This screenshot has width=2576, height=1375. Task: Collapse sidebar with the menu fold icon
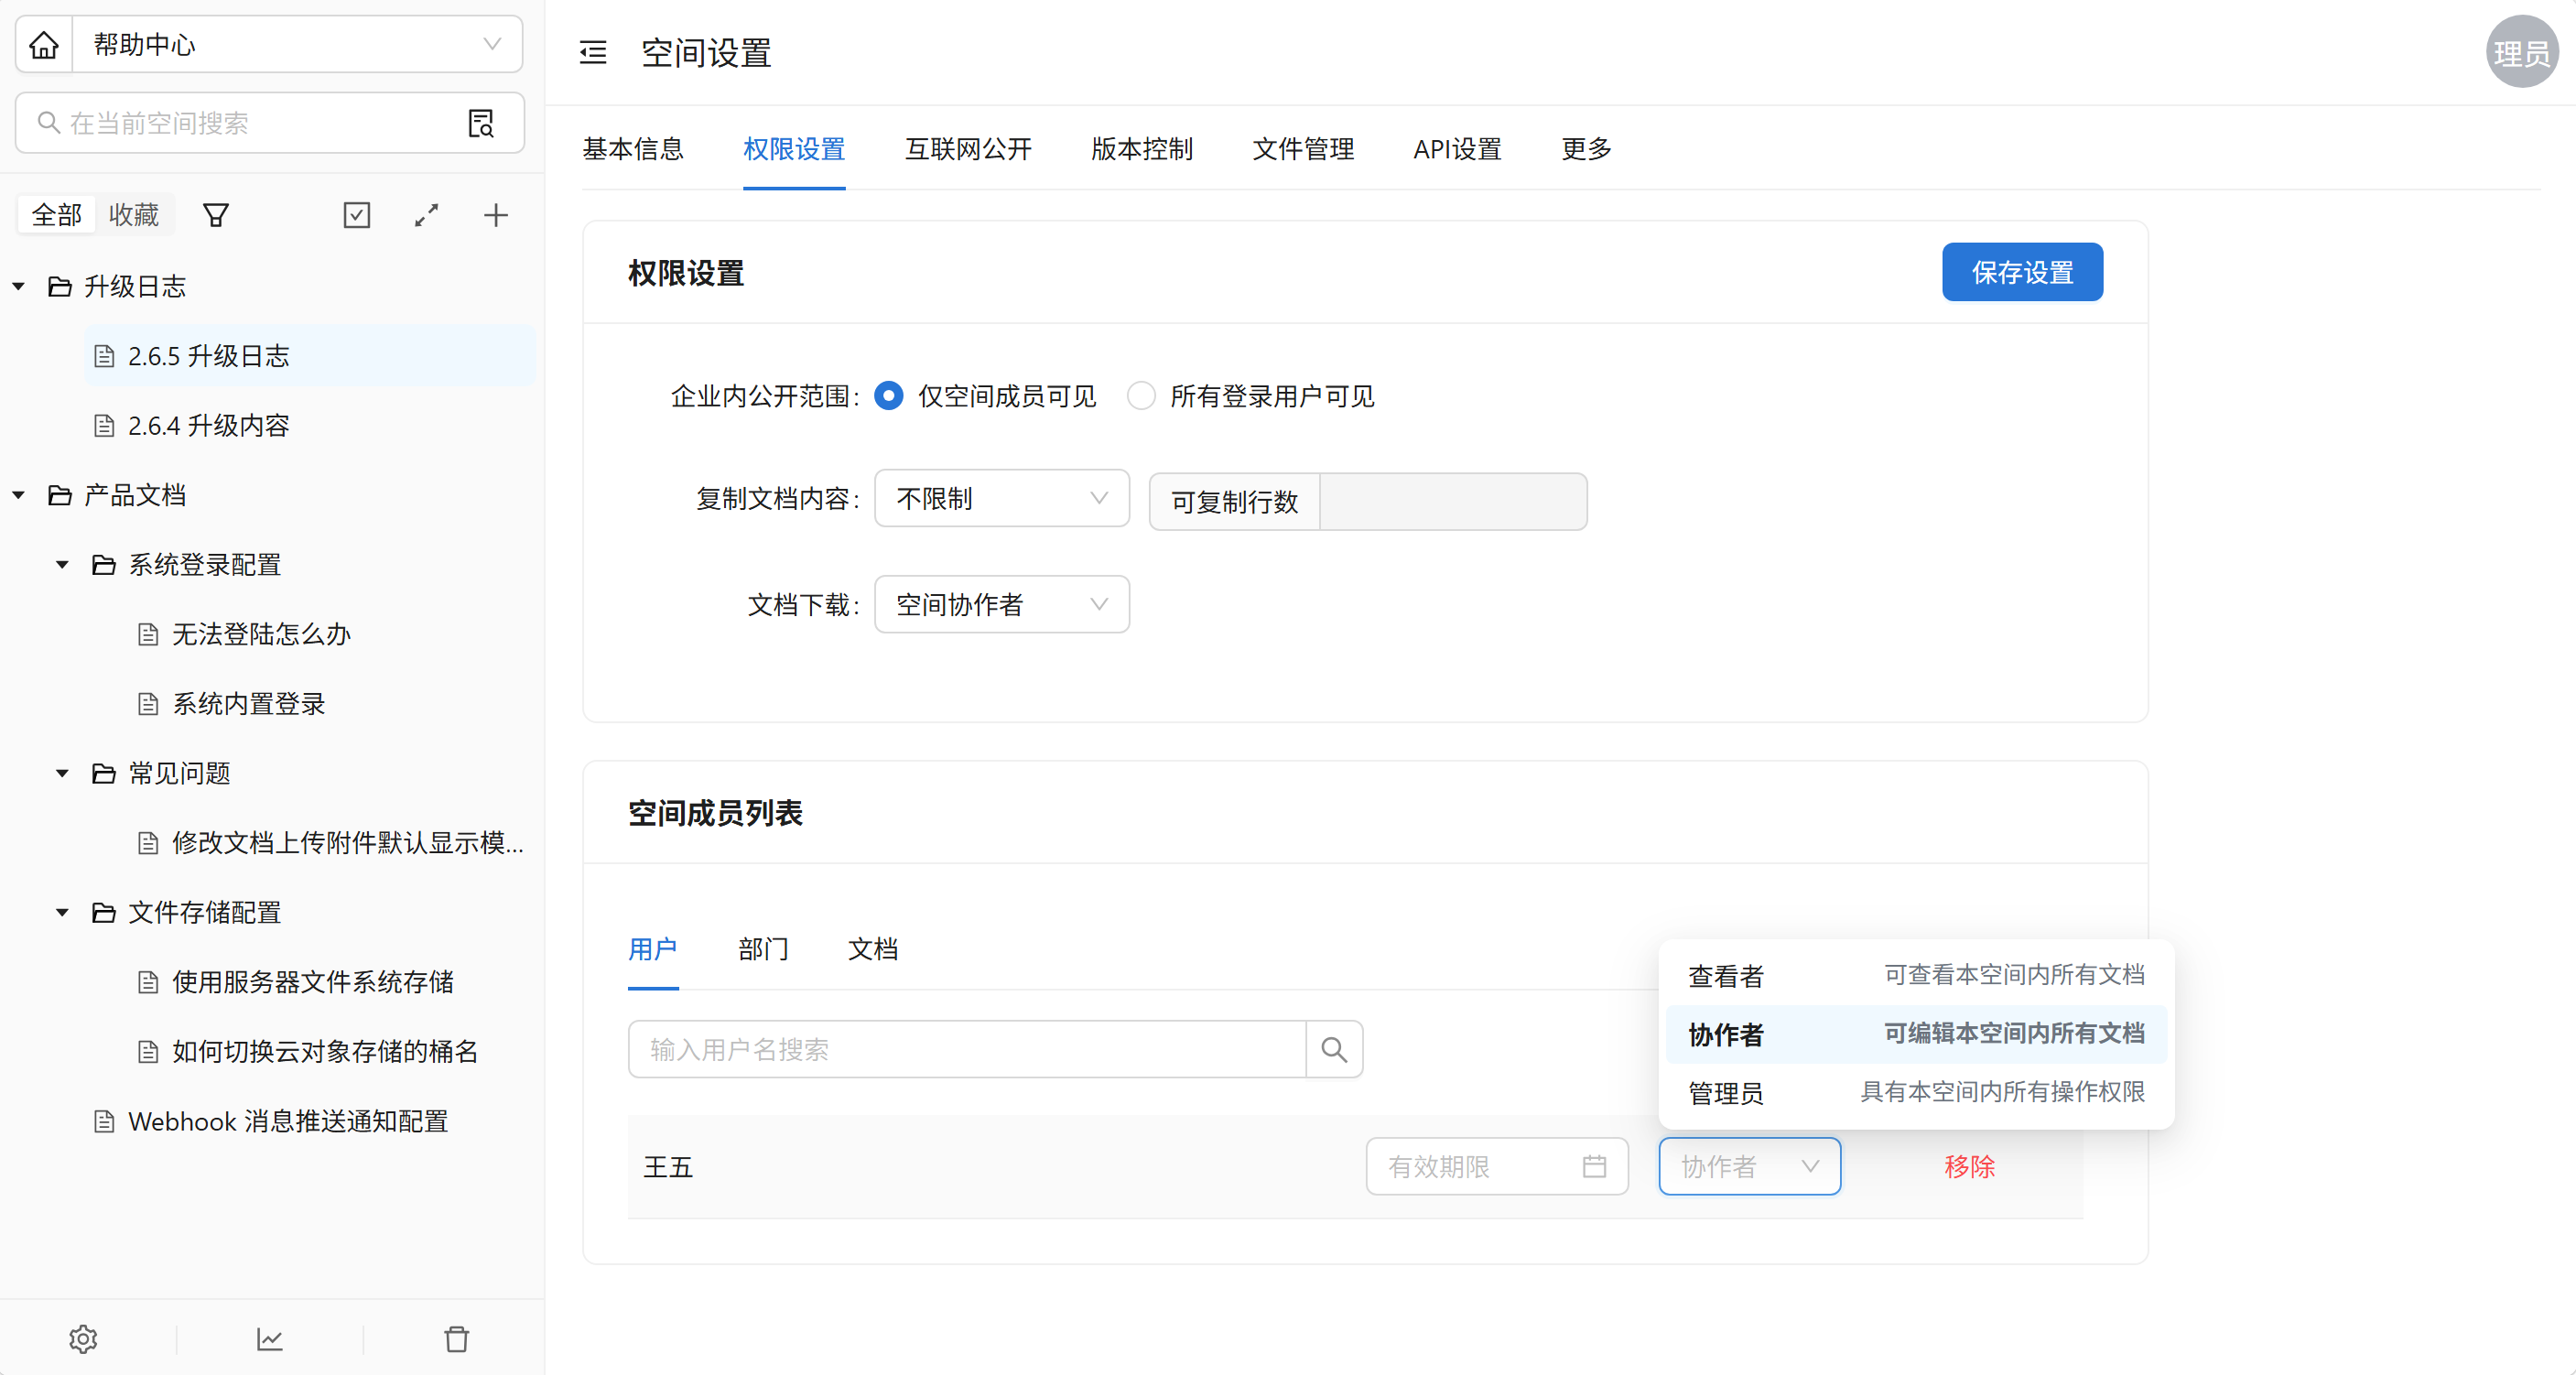(x=593, y=52)
